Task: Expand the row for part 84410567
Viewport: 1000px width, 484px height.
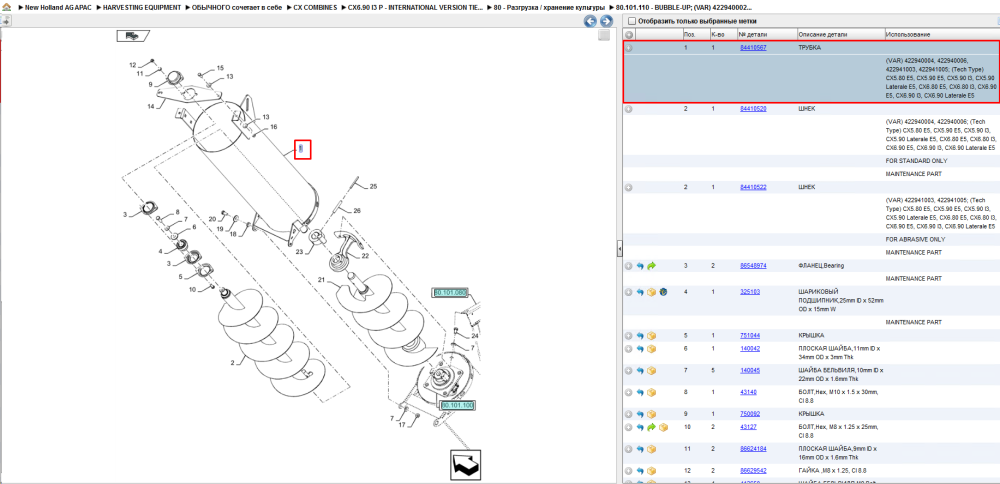Action: pyautogui.click(x=629, y=48)
